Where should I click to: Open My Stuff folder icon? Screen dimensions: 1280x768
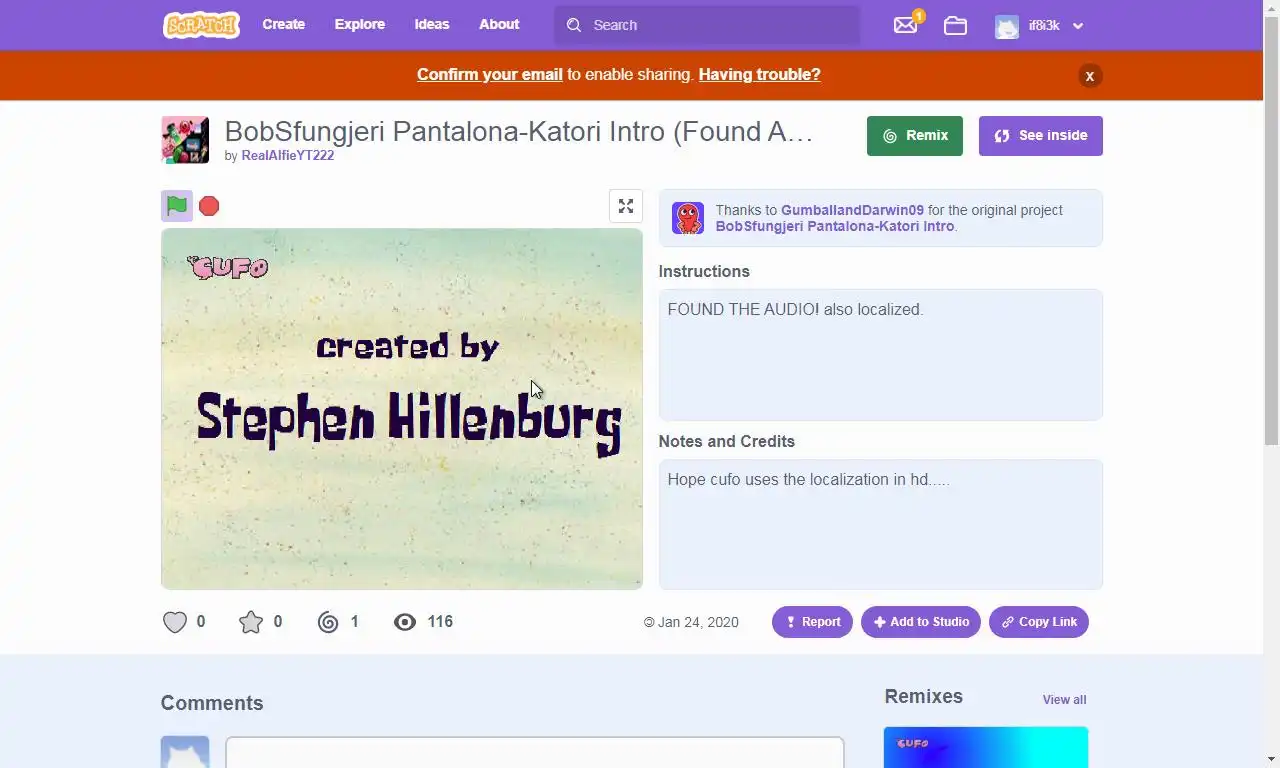(955, 26)
